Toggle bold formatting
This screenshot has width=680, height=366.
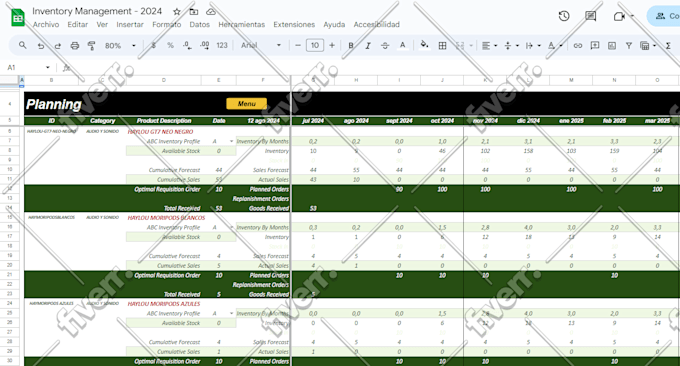tap(350, 45)
